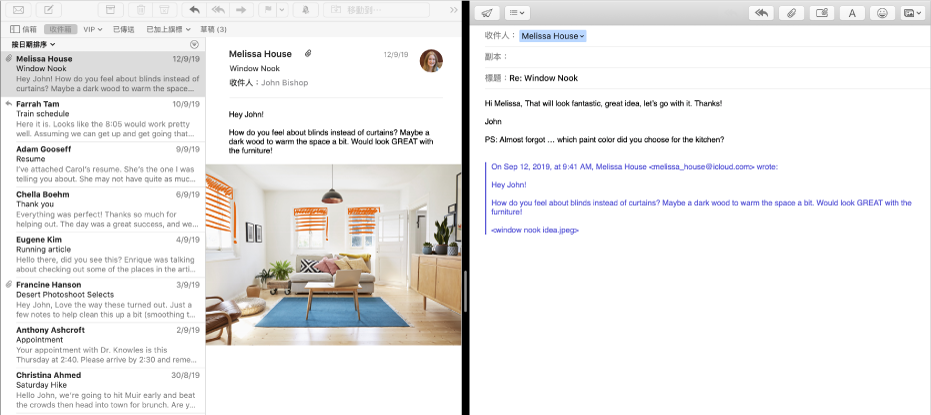The height and width of the screenshot is (415, 931).
Task: Click the Window Nook subject in the message header
Action: [x=255, y=68]
